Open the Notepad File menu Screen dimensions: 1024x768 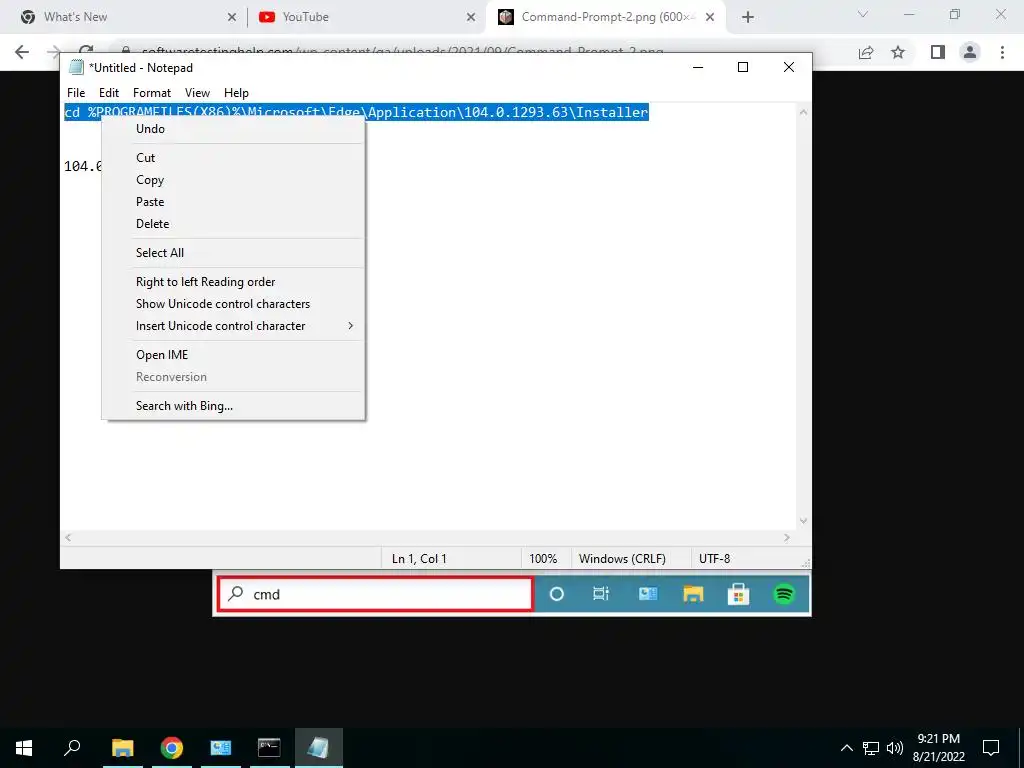click(76, 93)
